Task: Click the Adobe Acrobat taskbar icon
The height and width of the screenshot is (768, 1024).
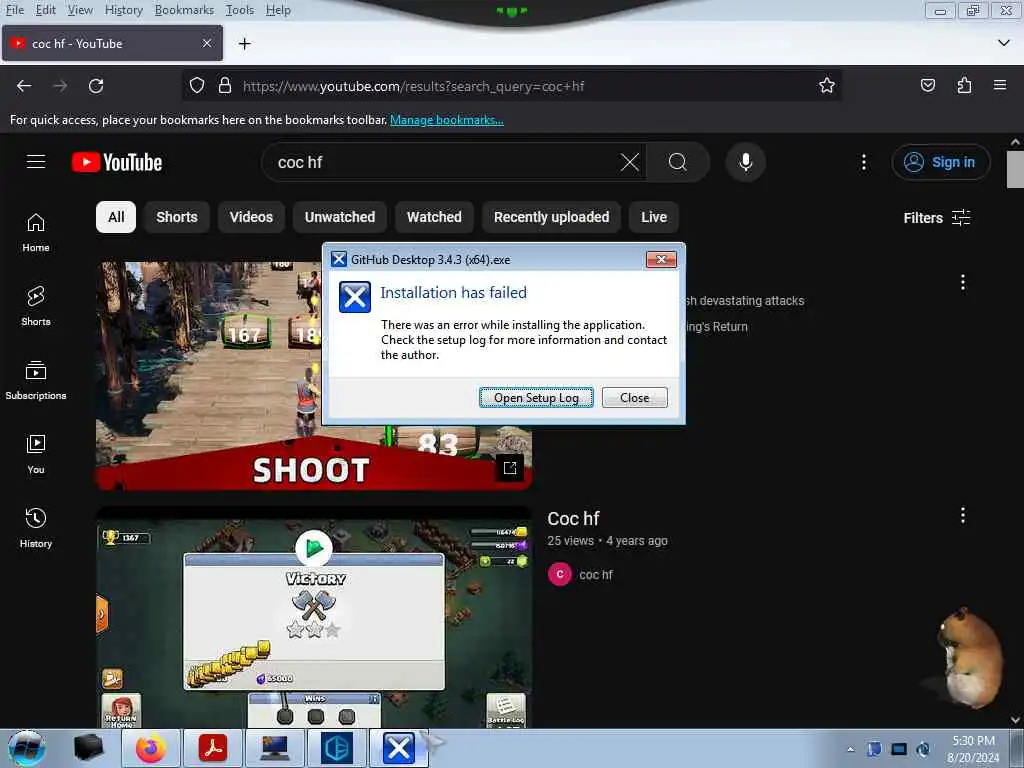Action: coord(213,748)
